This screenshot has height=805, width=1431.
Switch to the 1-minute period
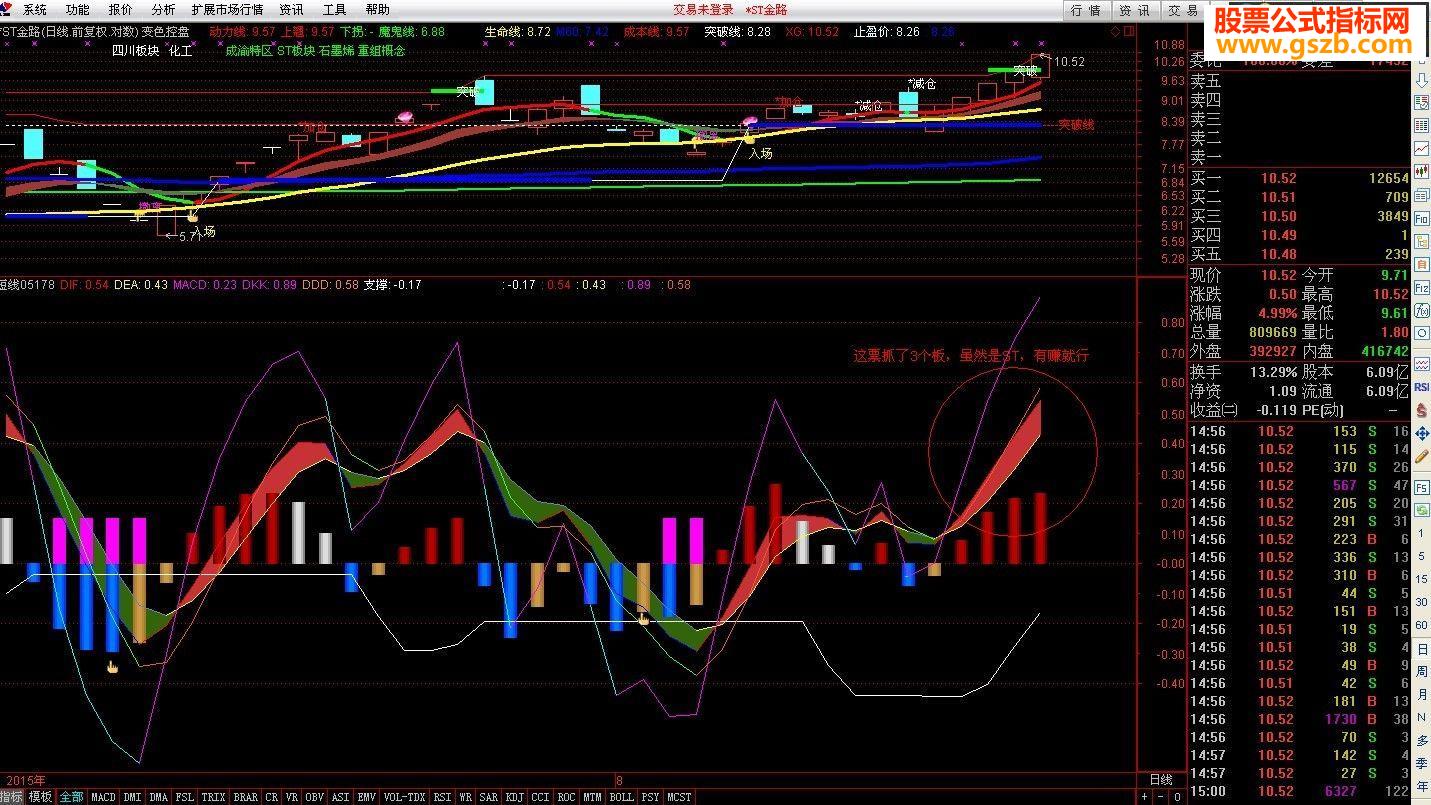tap(1421, 533)
